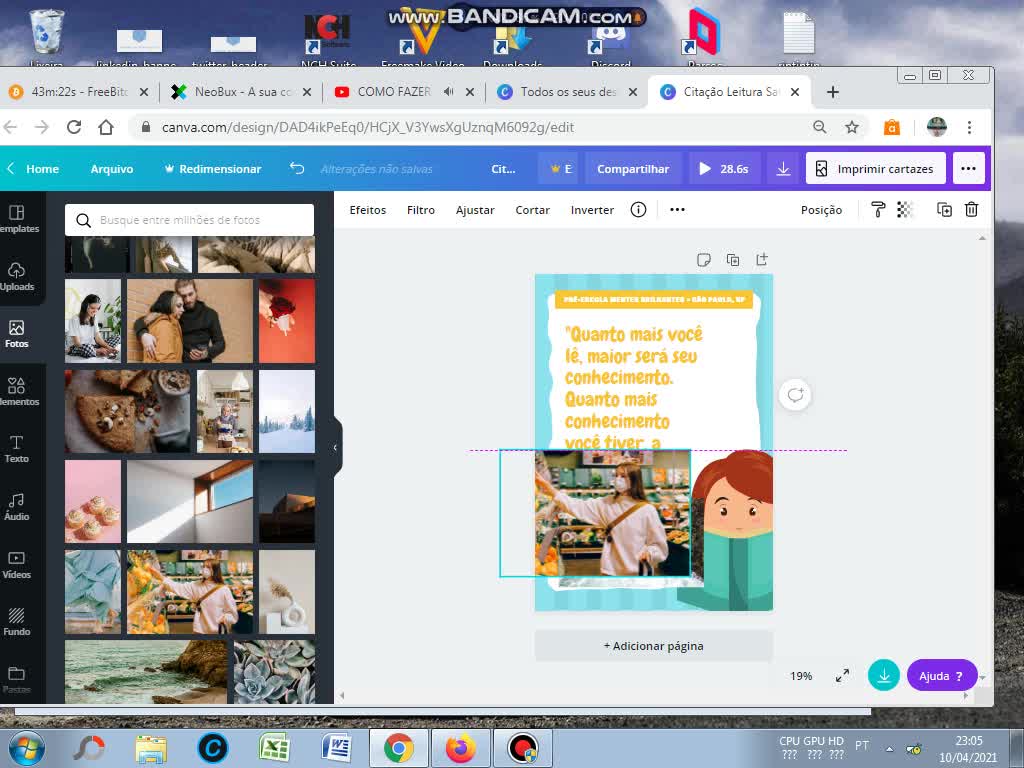1024x768 pixels.
Task: Open the Pastas sidebar panel
Action: click(17, 679)
